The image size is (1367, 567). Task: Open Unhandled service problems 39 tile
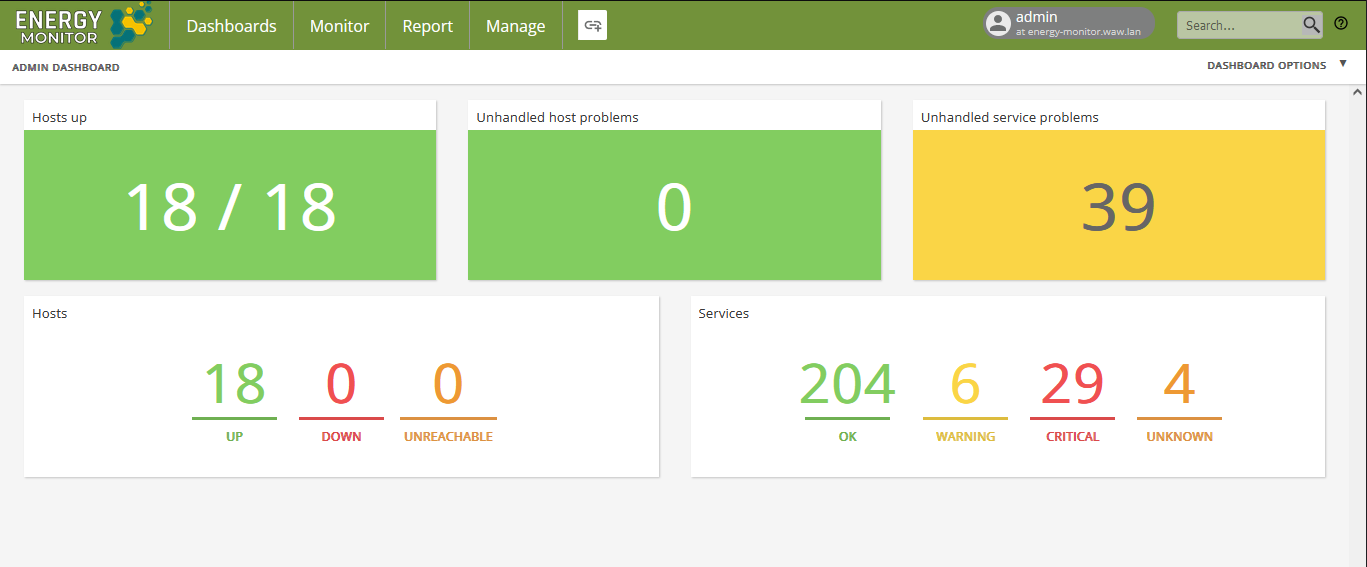tap(1119, 205)
